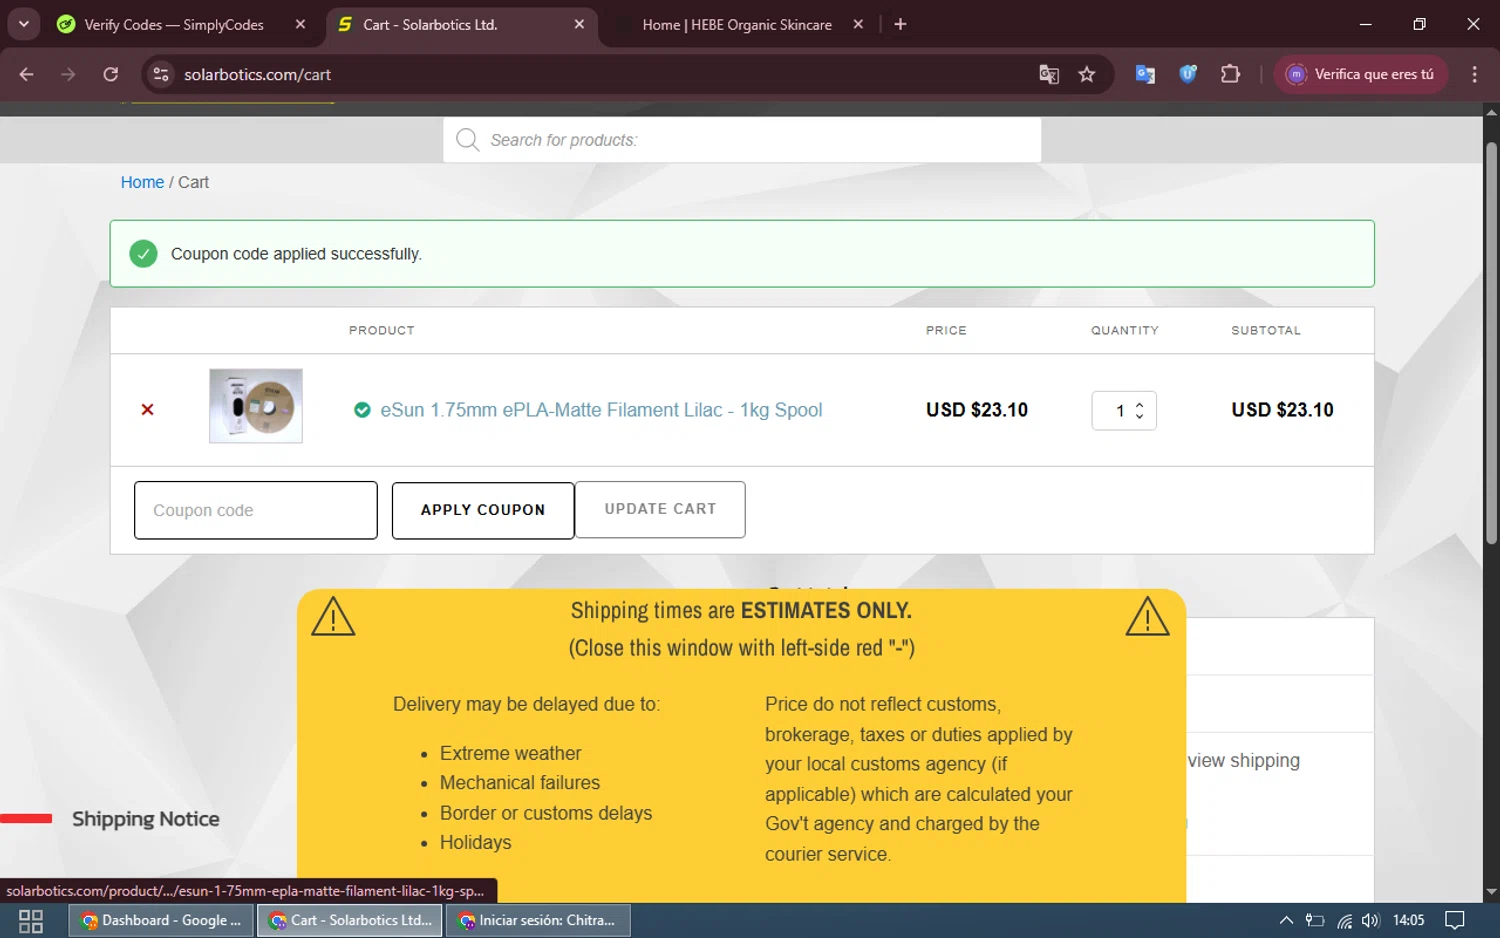The image size is (1500, 938).
Task: Click green in-stock check icon beside product
Action: click(362, 410)
